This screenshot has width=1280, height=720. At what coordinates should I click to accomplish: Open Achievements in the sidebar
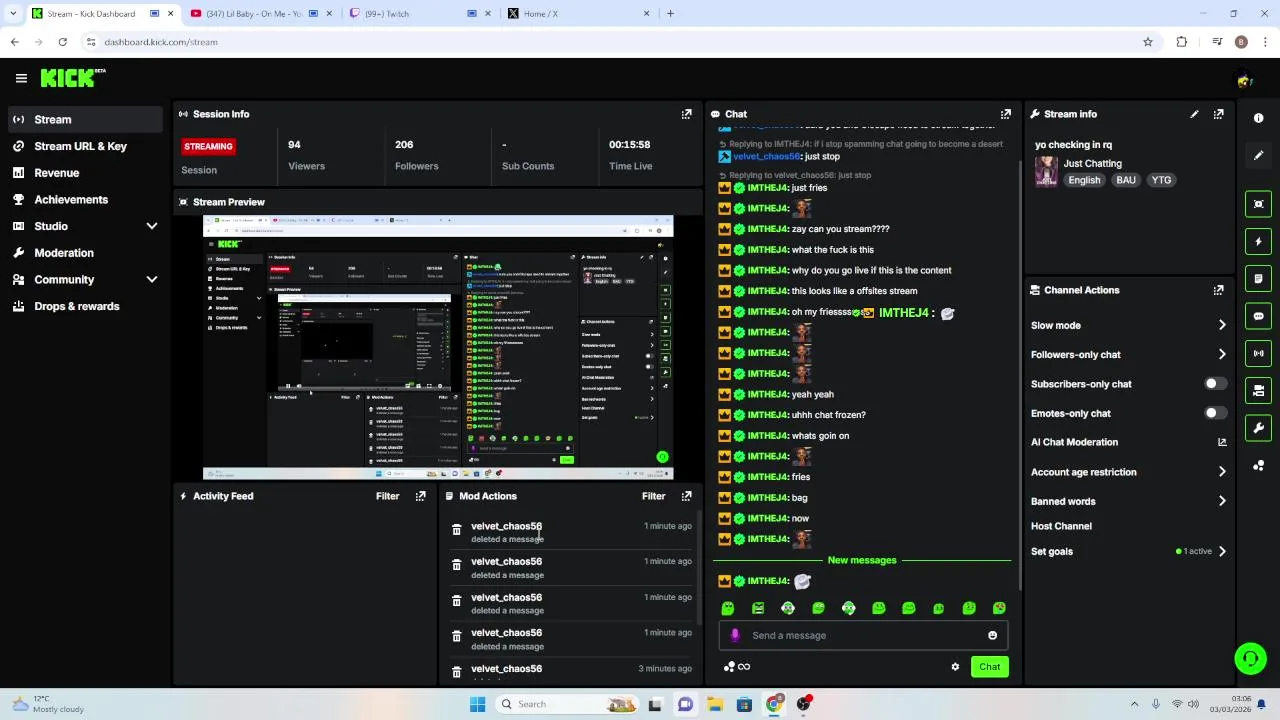[x=84, y=199]
